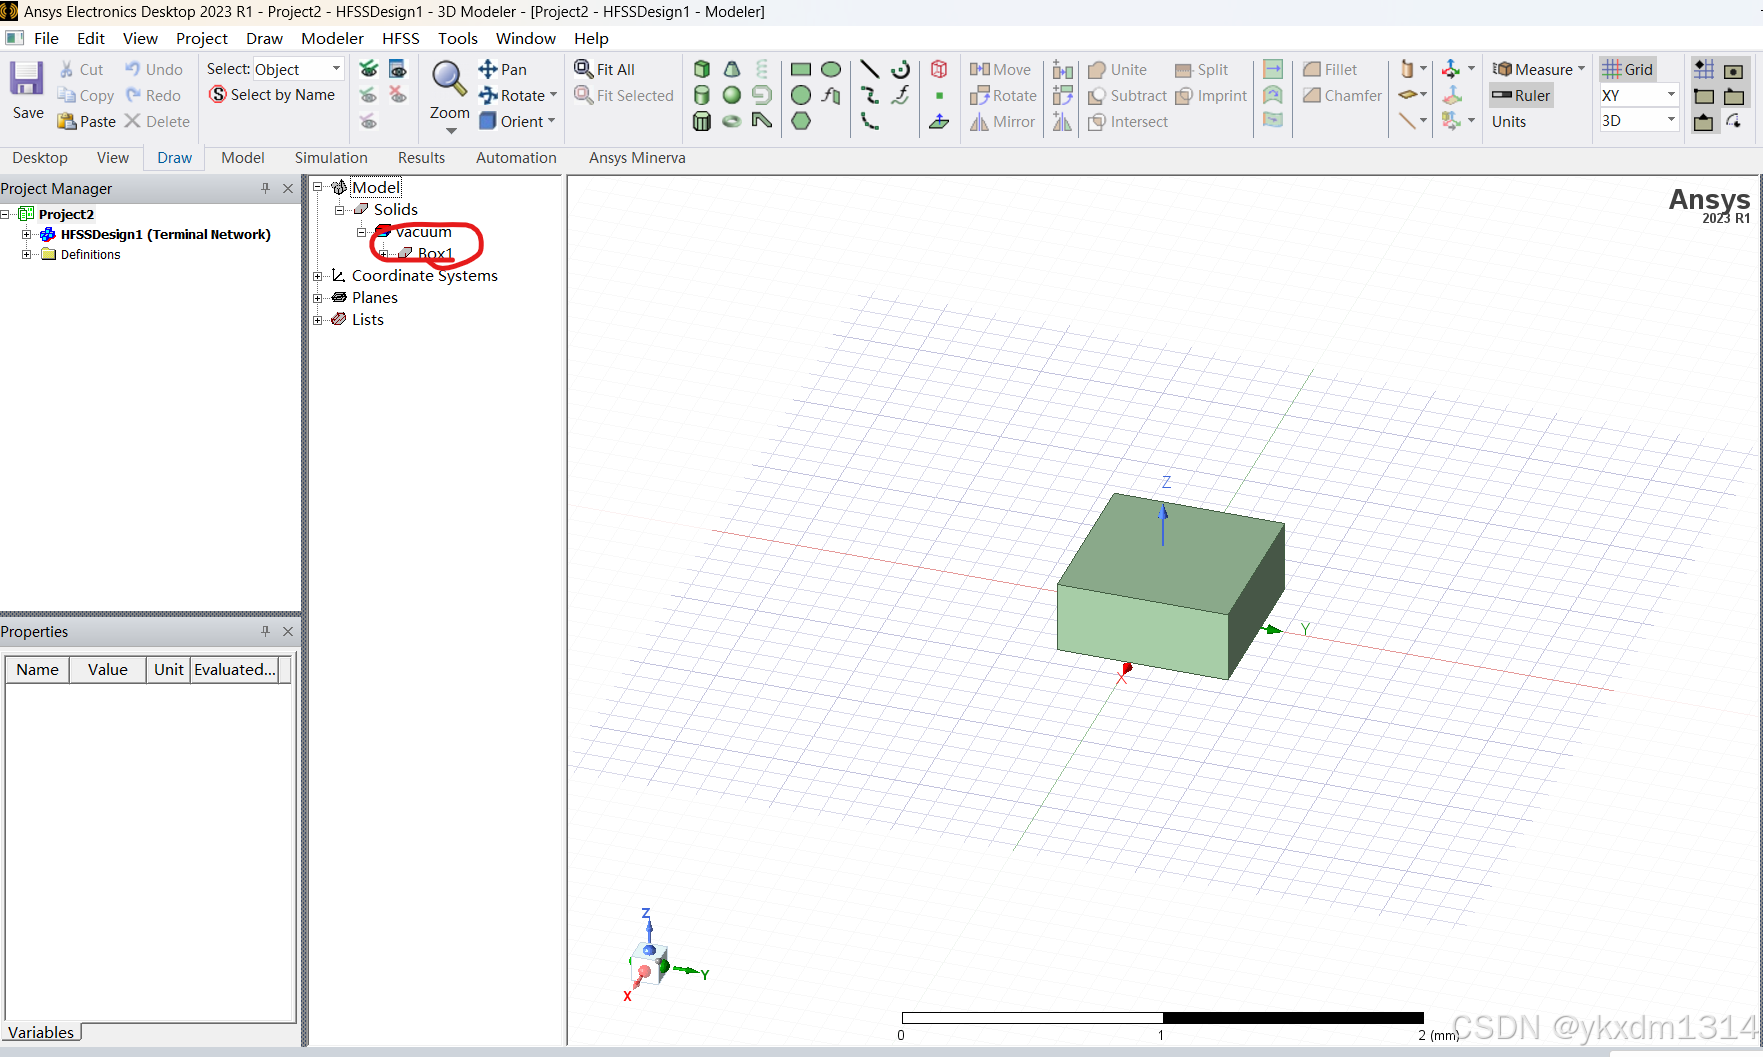Viewport: 1763px width, 1057px height.
Task: Open the Variables tab in Properties
Action: 41,1032
